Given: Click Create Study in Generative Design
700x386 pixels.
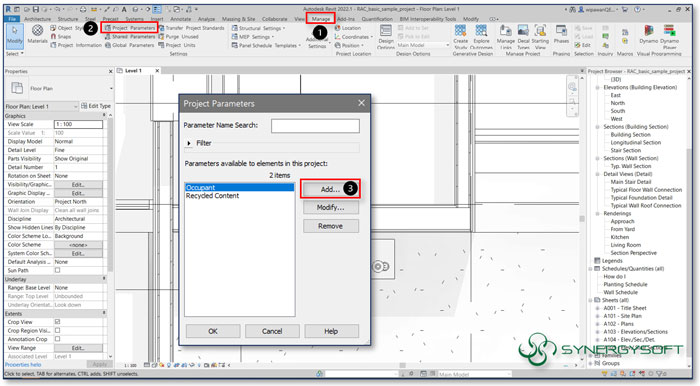Looking at the screenshot, I should (x=460, y=37).
